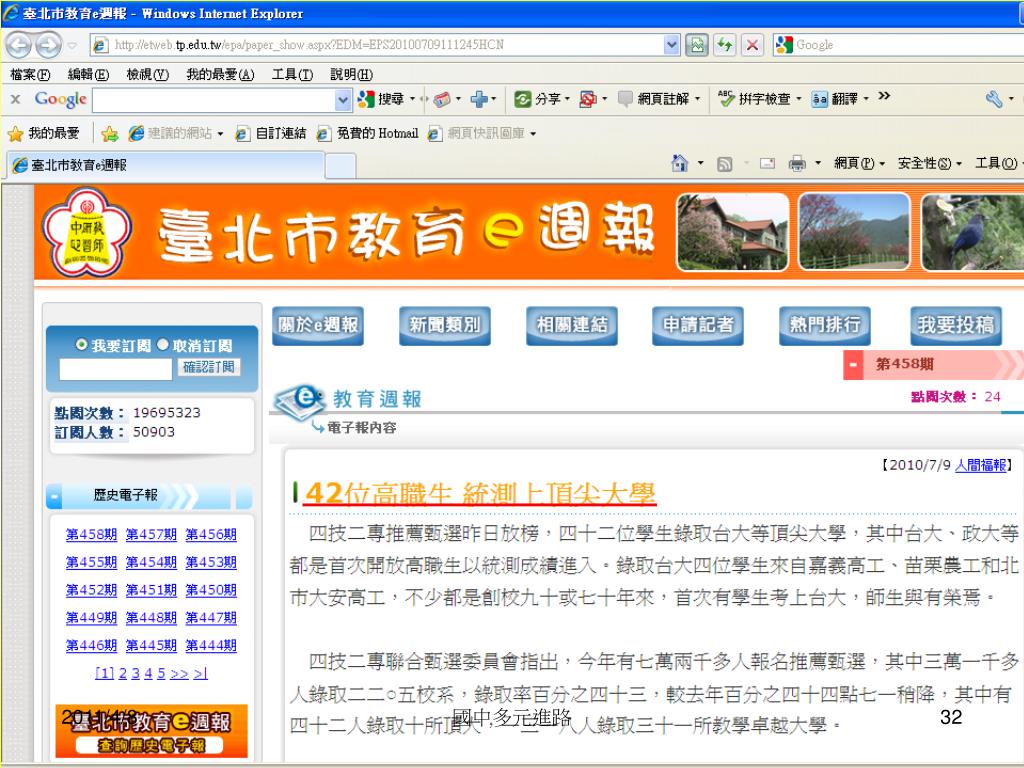Open the 申請記者 nav button

pyautogui.click(x=698, y=325)
